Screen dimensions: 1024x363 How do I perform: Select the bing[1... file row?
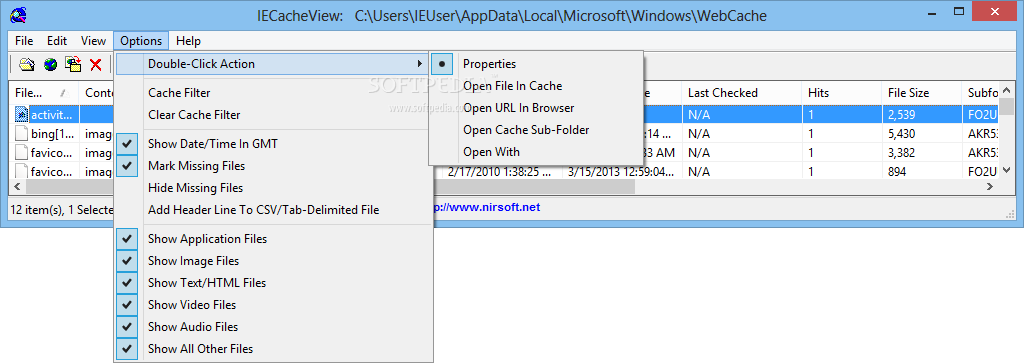pos(504,134)
